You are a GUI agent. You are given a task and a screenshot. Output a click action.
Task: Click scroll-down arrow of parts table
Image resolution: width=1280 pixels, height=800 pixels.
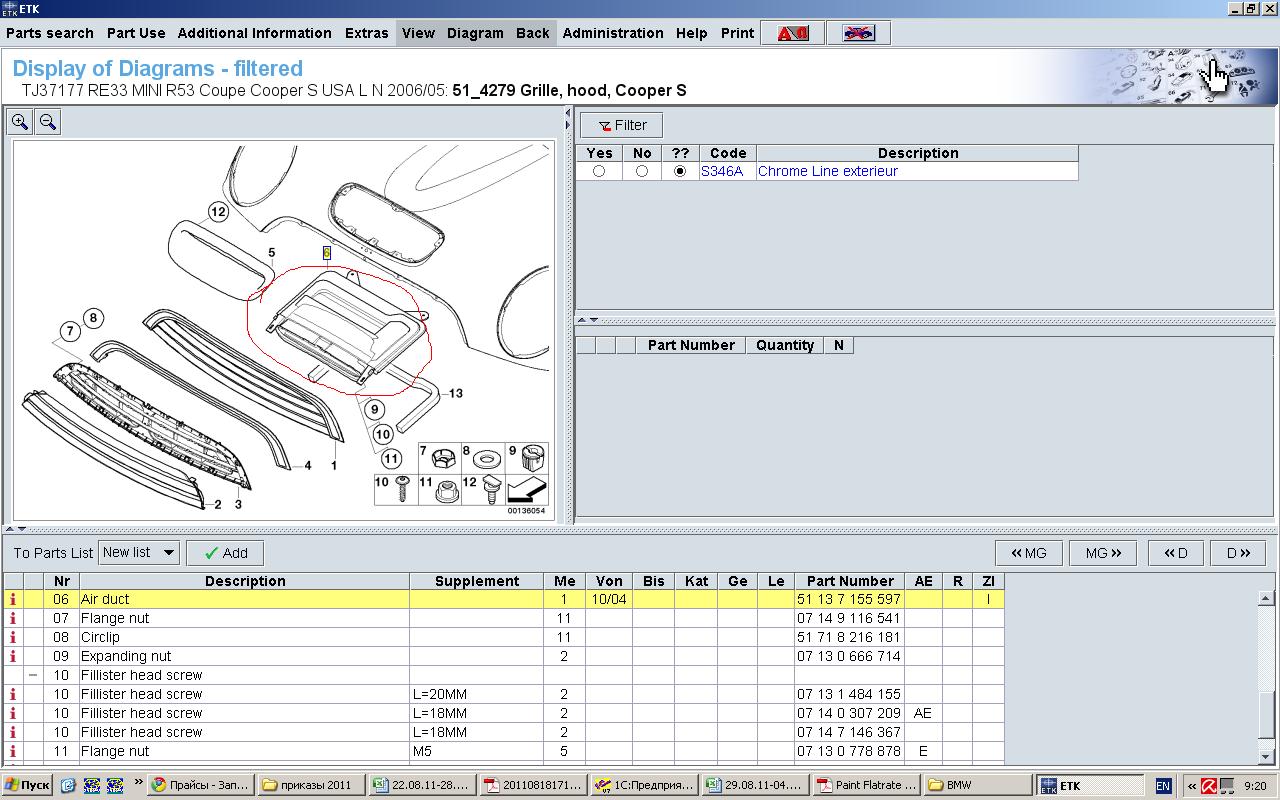point(1266,756)
